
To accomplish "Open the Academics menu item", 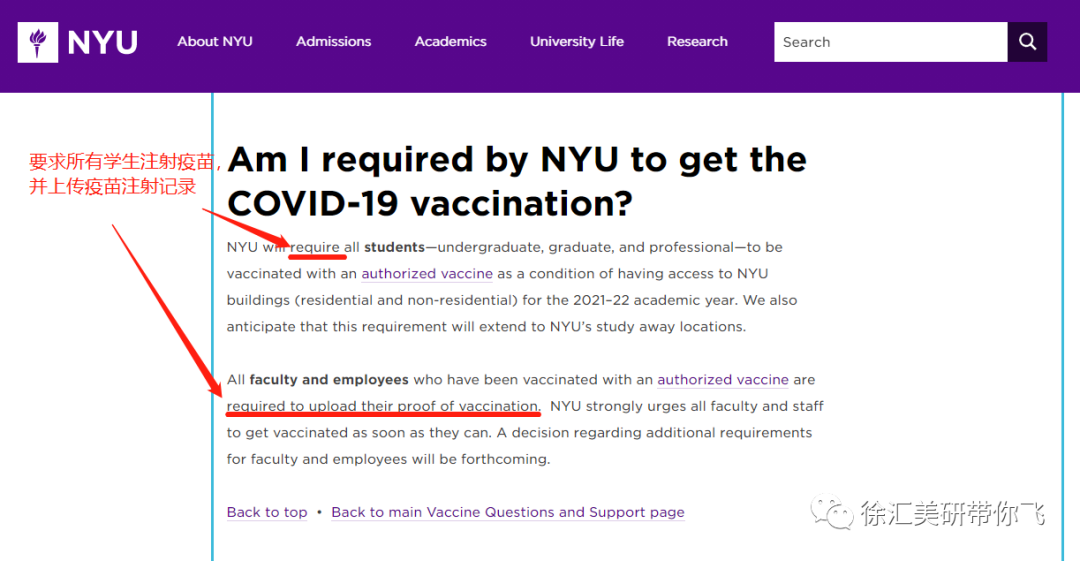I will click(450, 42).
